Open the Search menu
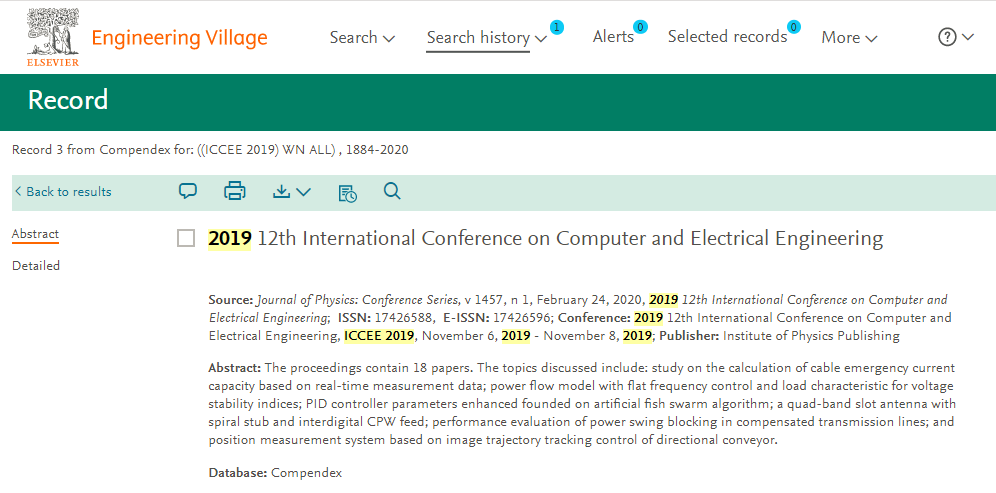The height and width of the screenshot is (493, 996). [362, 37]
